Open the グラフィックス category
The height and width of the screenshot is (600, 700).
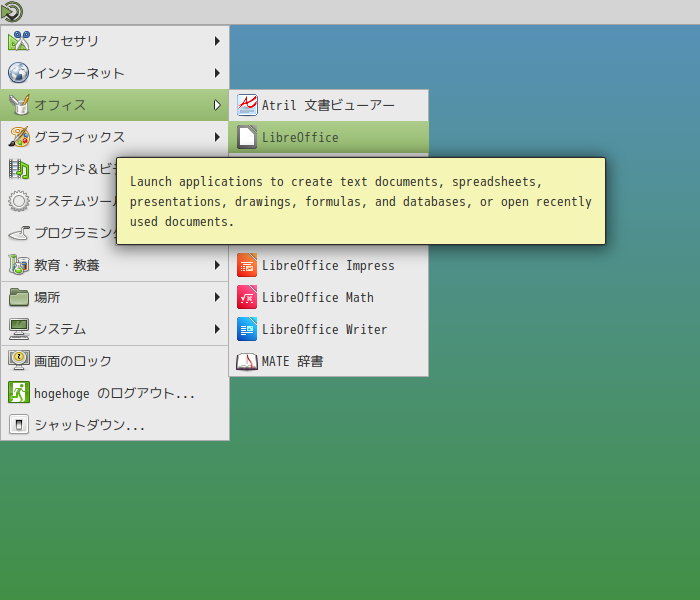click(115, 137)
